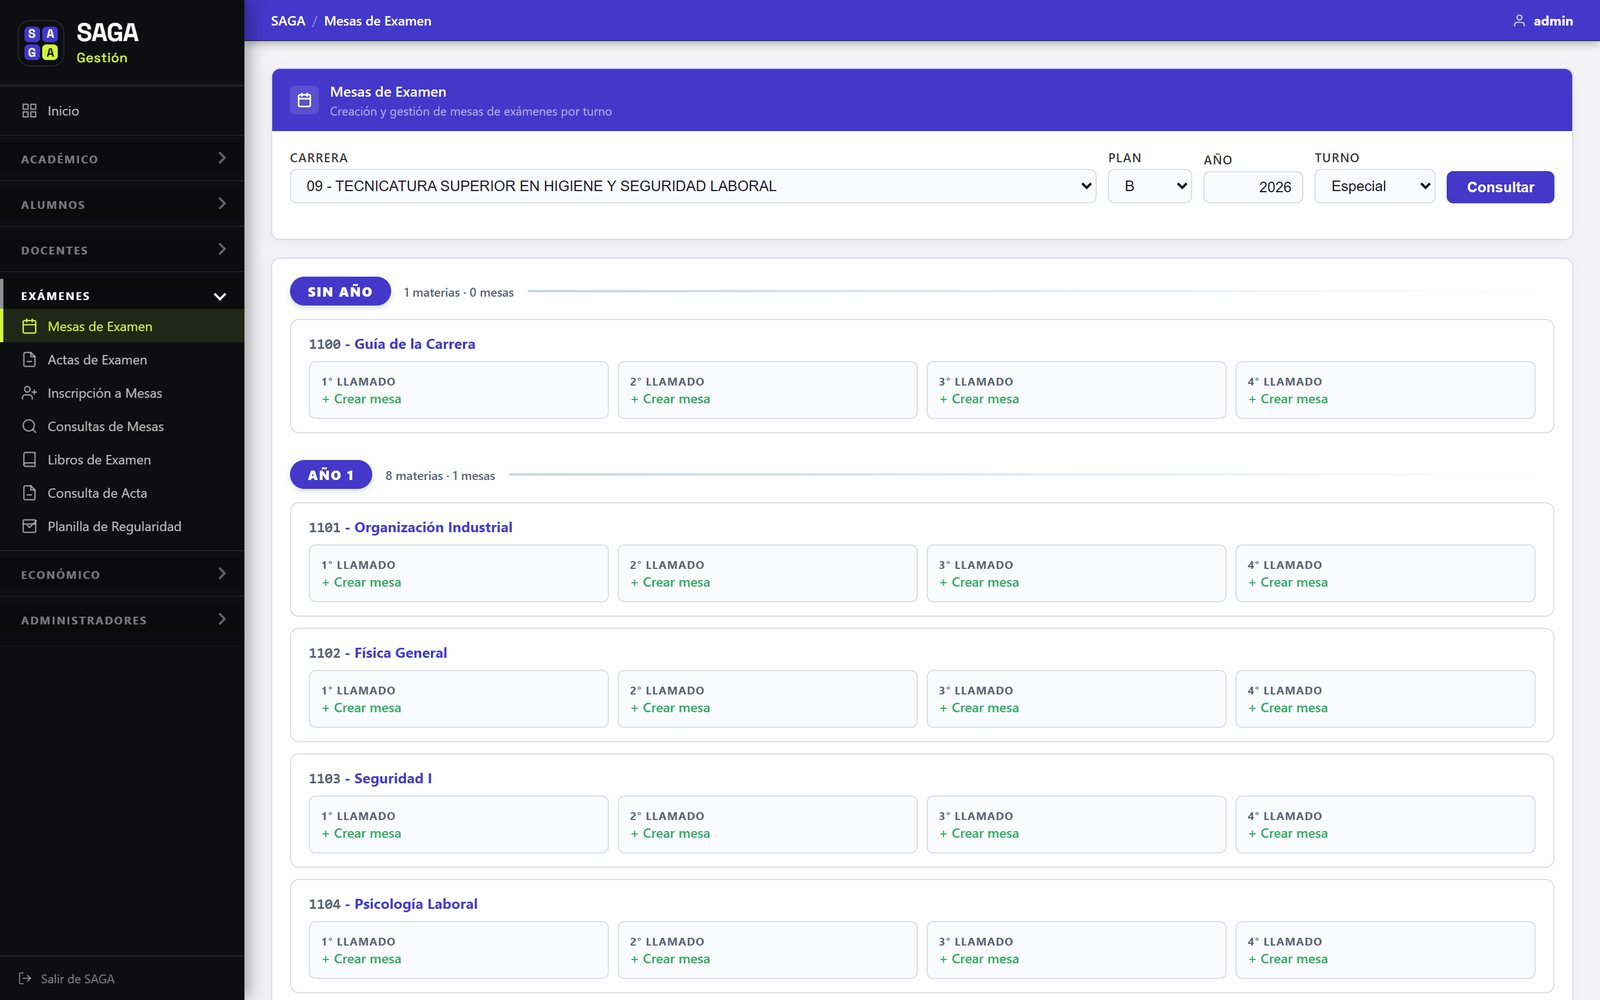Click SAGA breadcrumb link
The height and width of the screenshot is (1000, 1600).
[x=288, y=21]
